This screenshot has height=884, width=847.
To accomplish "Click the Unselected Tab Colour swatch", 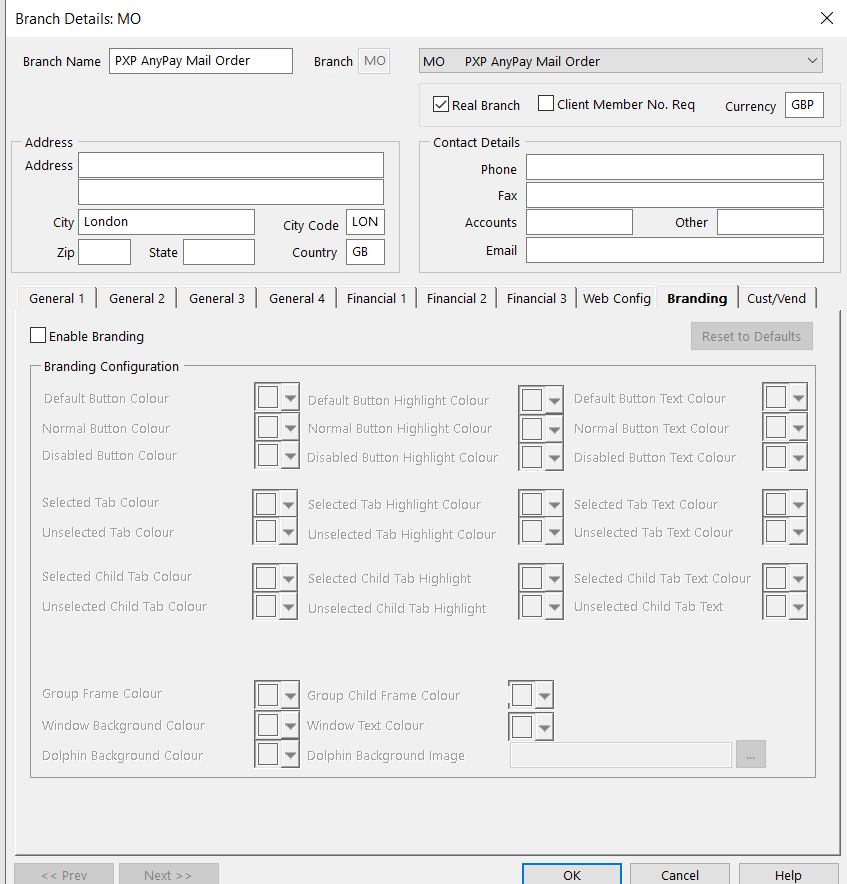I will [x=266, y=531].
